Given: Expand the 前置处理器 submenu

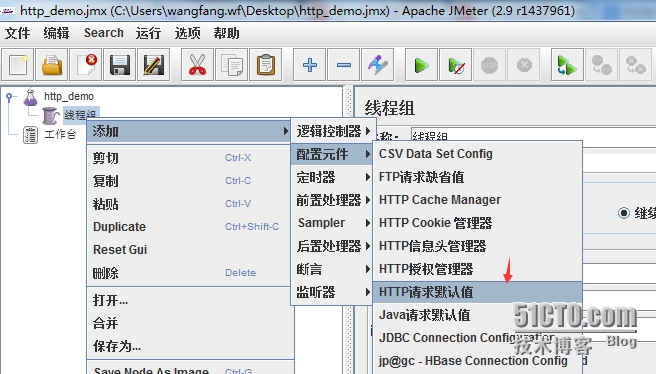Looking at the screenshot, I should pyautogui.click(x=331, y=200).
